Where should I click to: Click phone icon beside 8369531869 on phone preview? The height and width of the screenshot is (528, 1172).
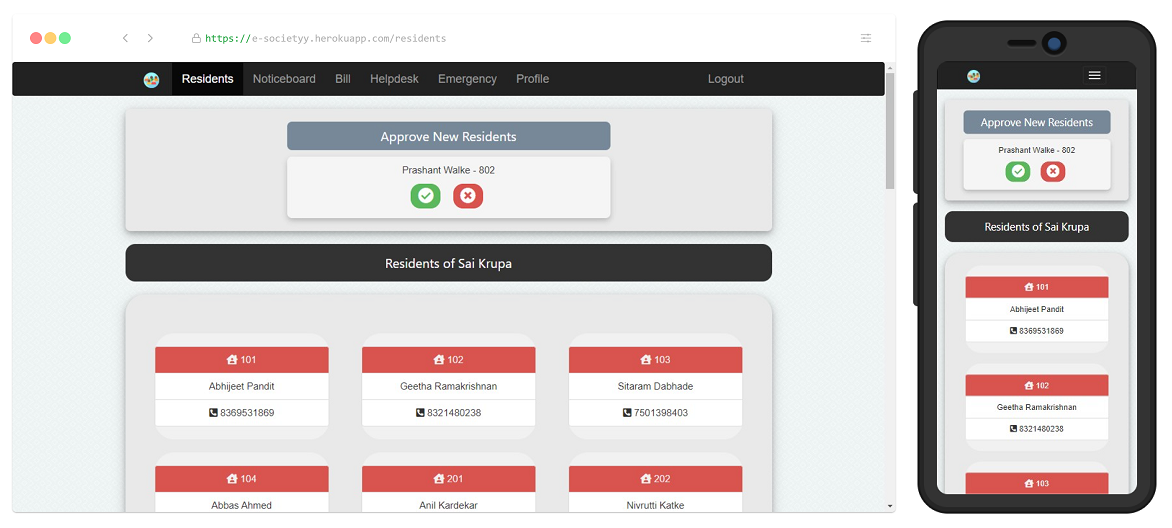[x=1014, y=331]
